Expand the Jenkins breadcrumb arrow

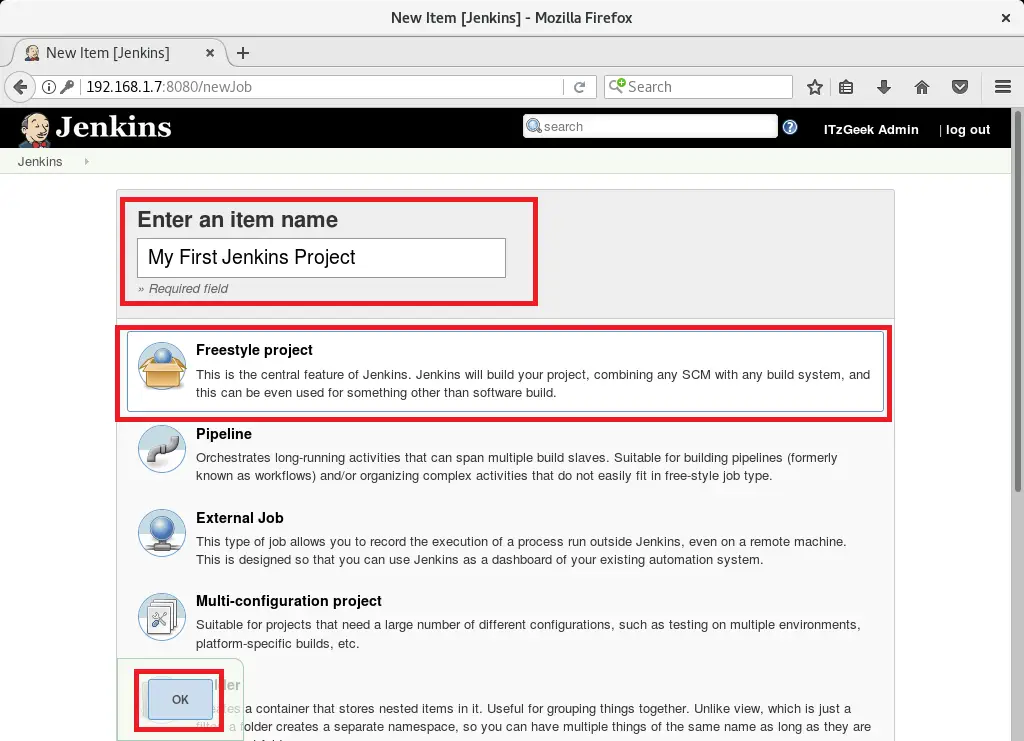[86, 161]
